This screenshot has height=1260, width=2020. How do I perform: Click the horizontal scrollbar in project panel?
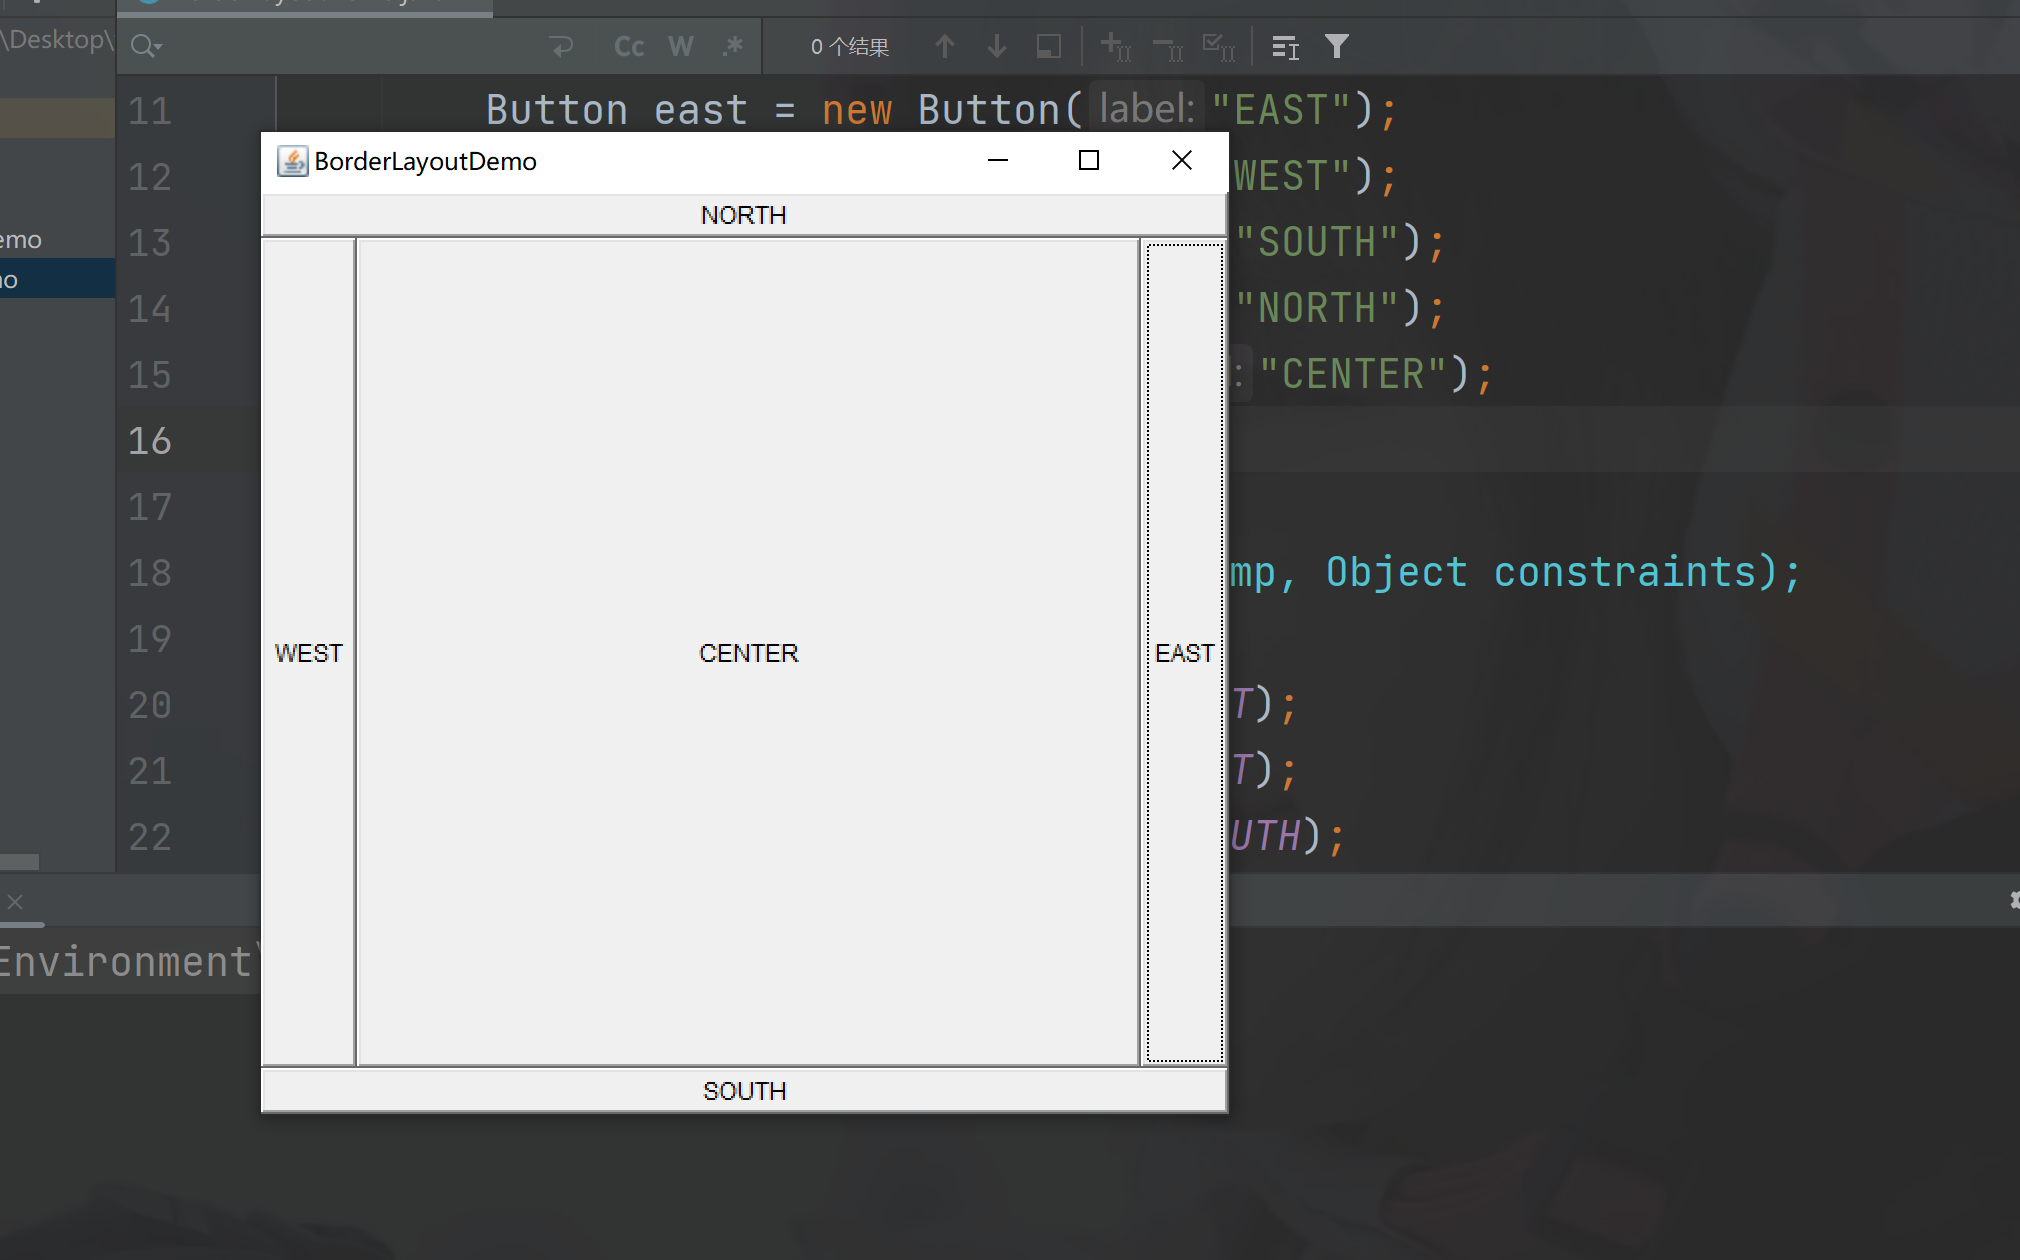pyautogui.click(x=20, y=861)
